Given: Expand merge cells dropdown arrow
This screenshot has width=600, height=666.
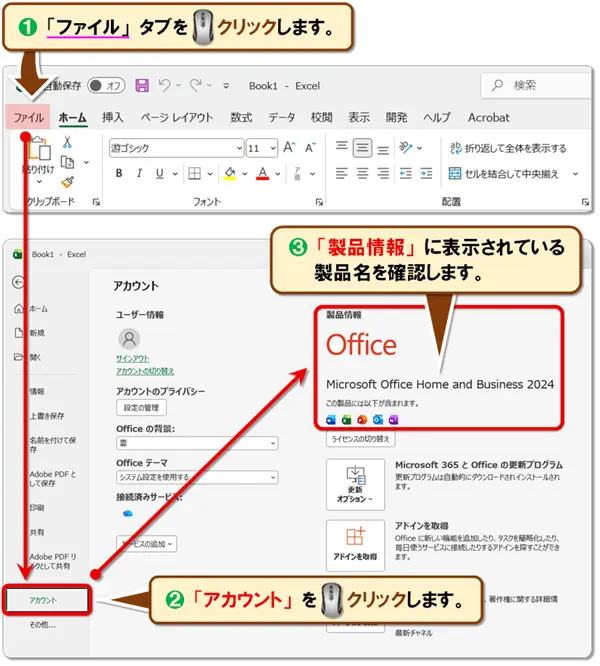Looking at the screenshot, I should (x=575, y=174).
